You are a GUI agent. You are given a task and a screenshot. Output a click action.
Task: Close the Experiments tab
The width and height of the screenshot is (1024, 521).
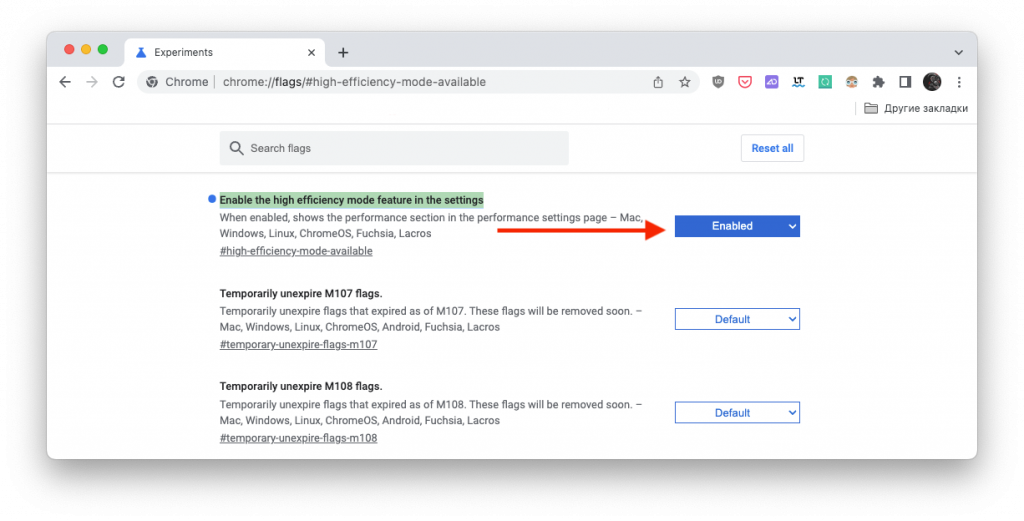312,53
